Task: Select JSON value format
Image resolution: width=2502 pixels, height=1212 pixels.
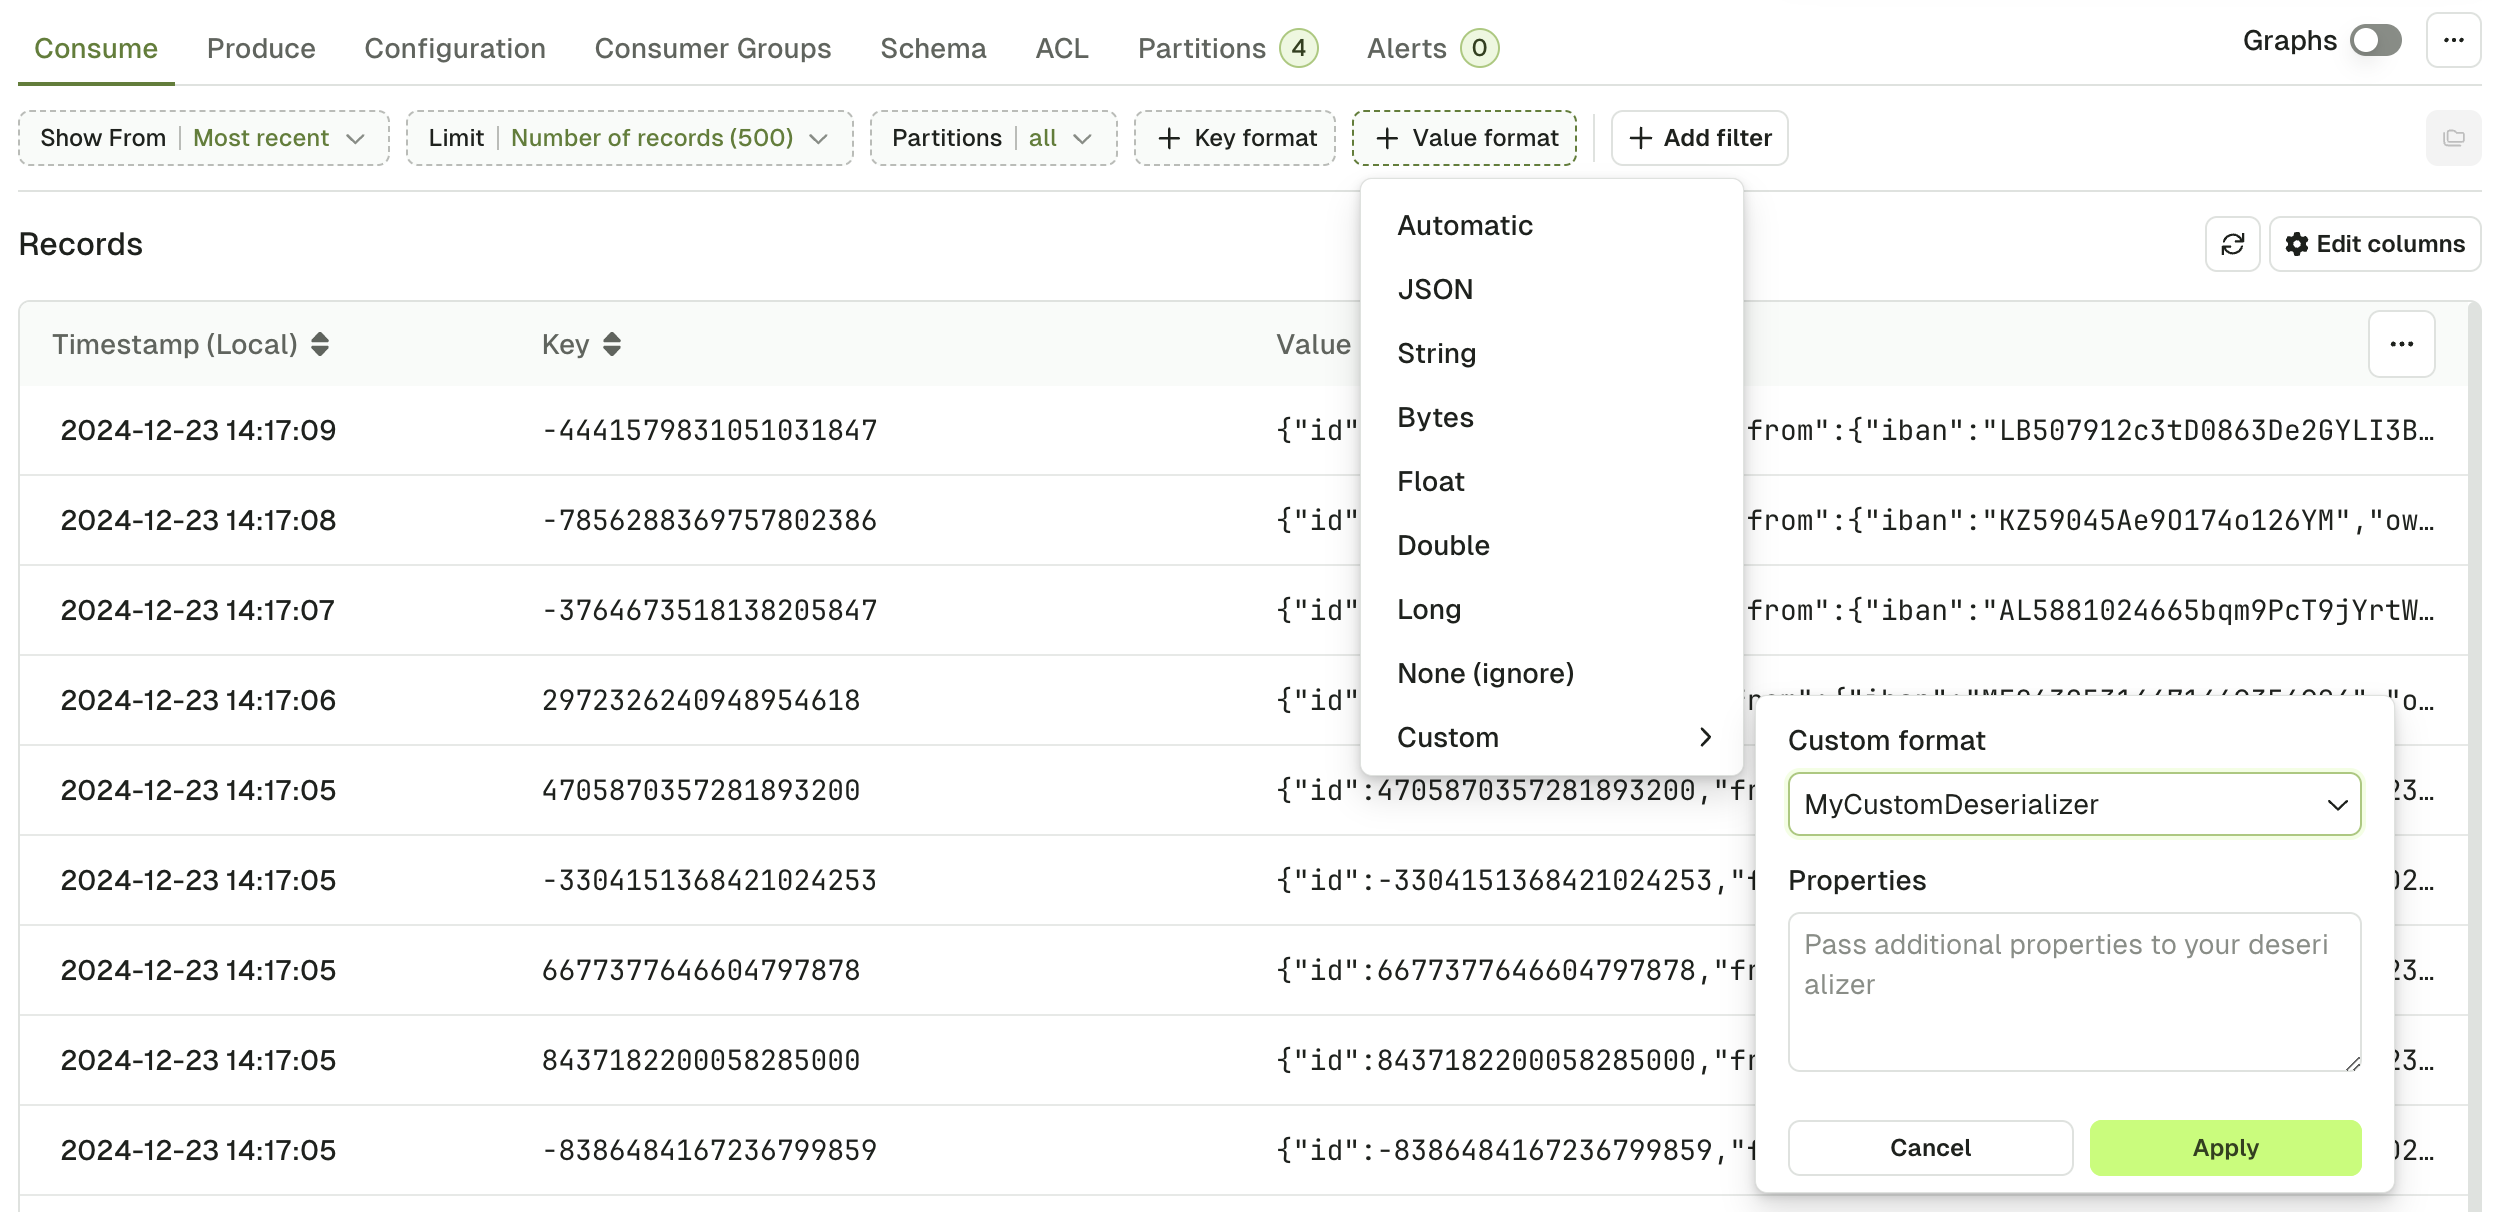Action: pos(1552,290)
